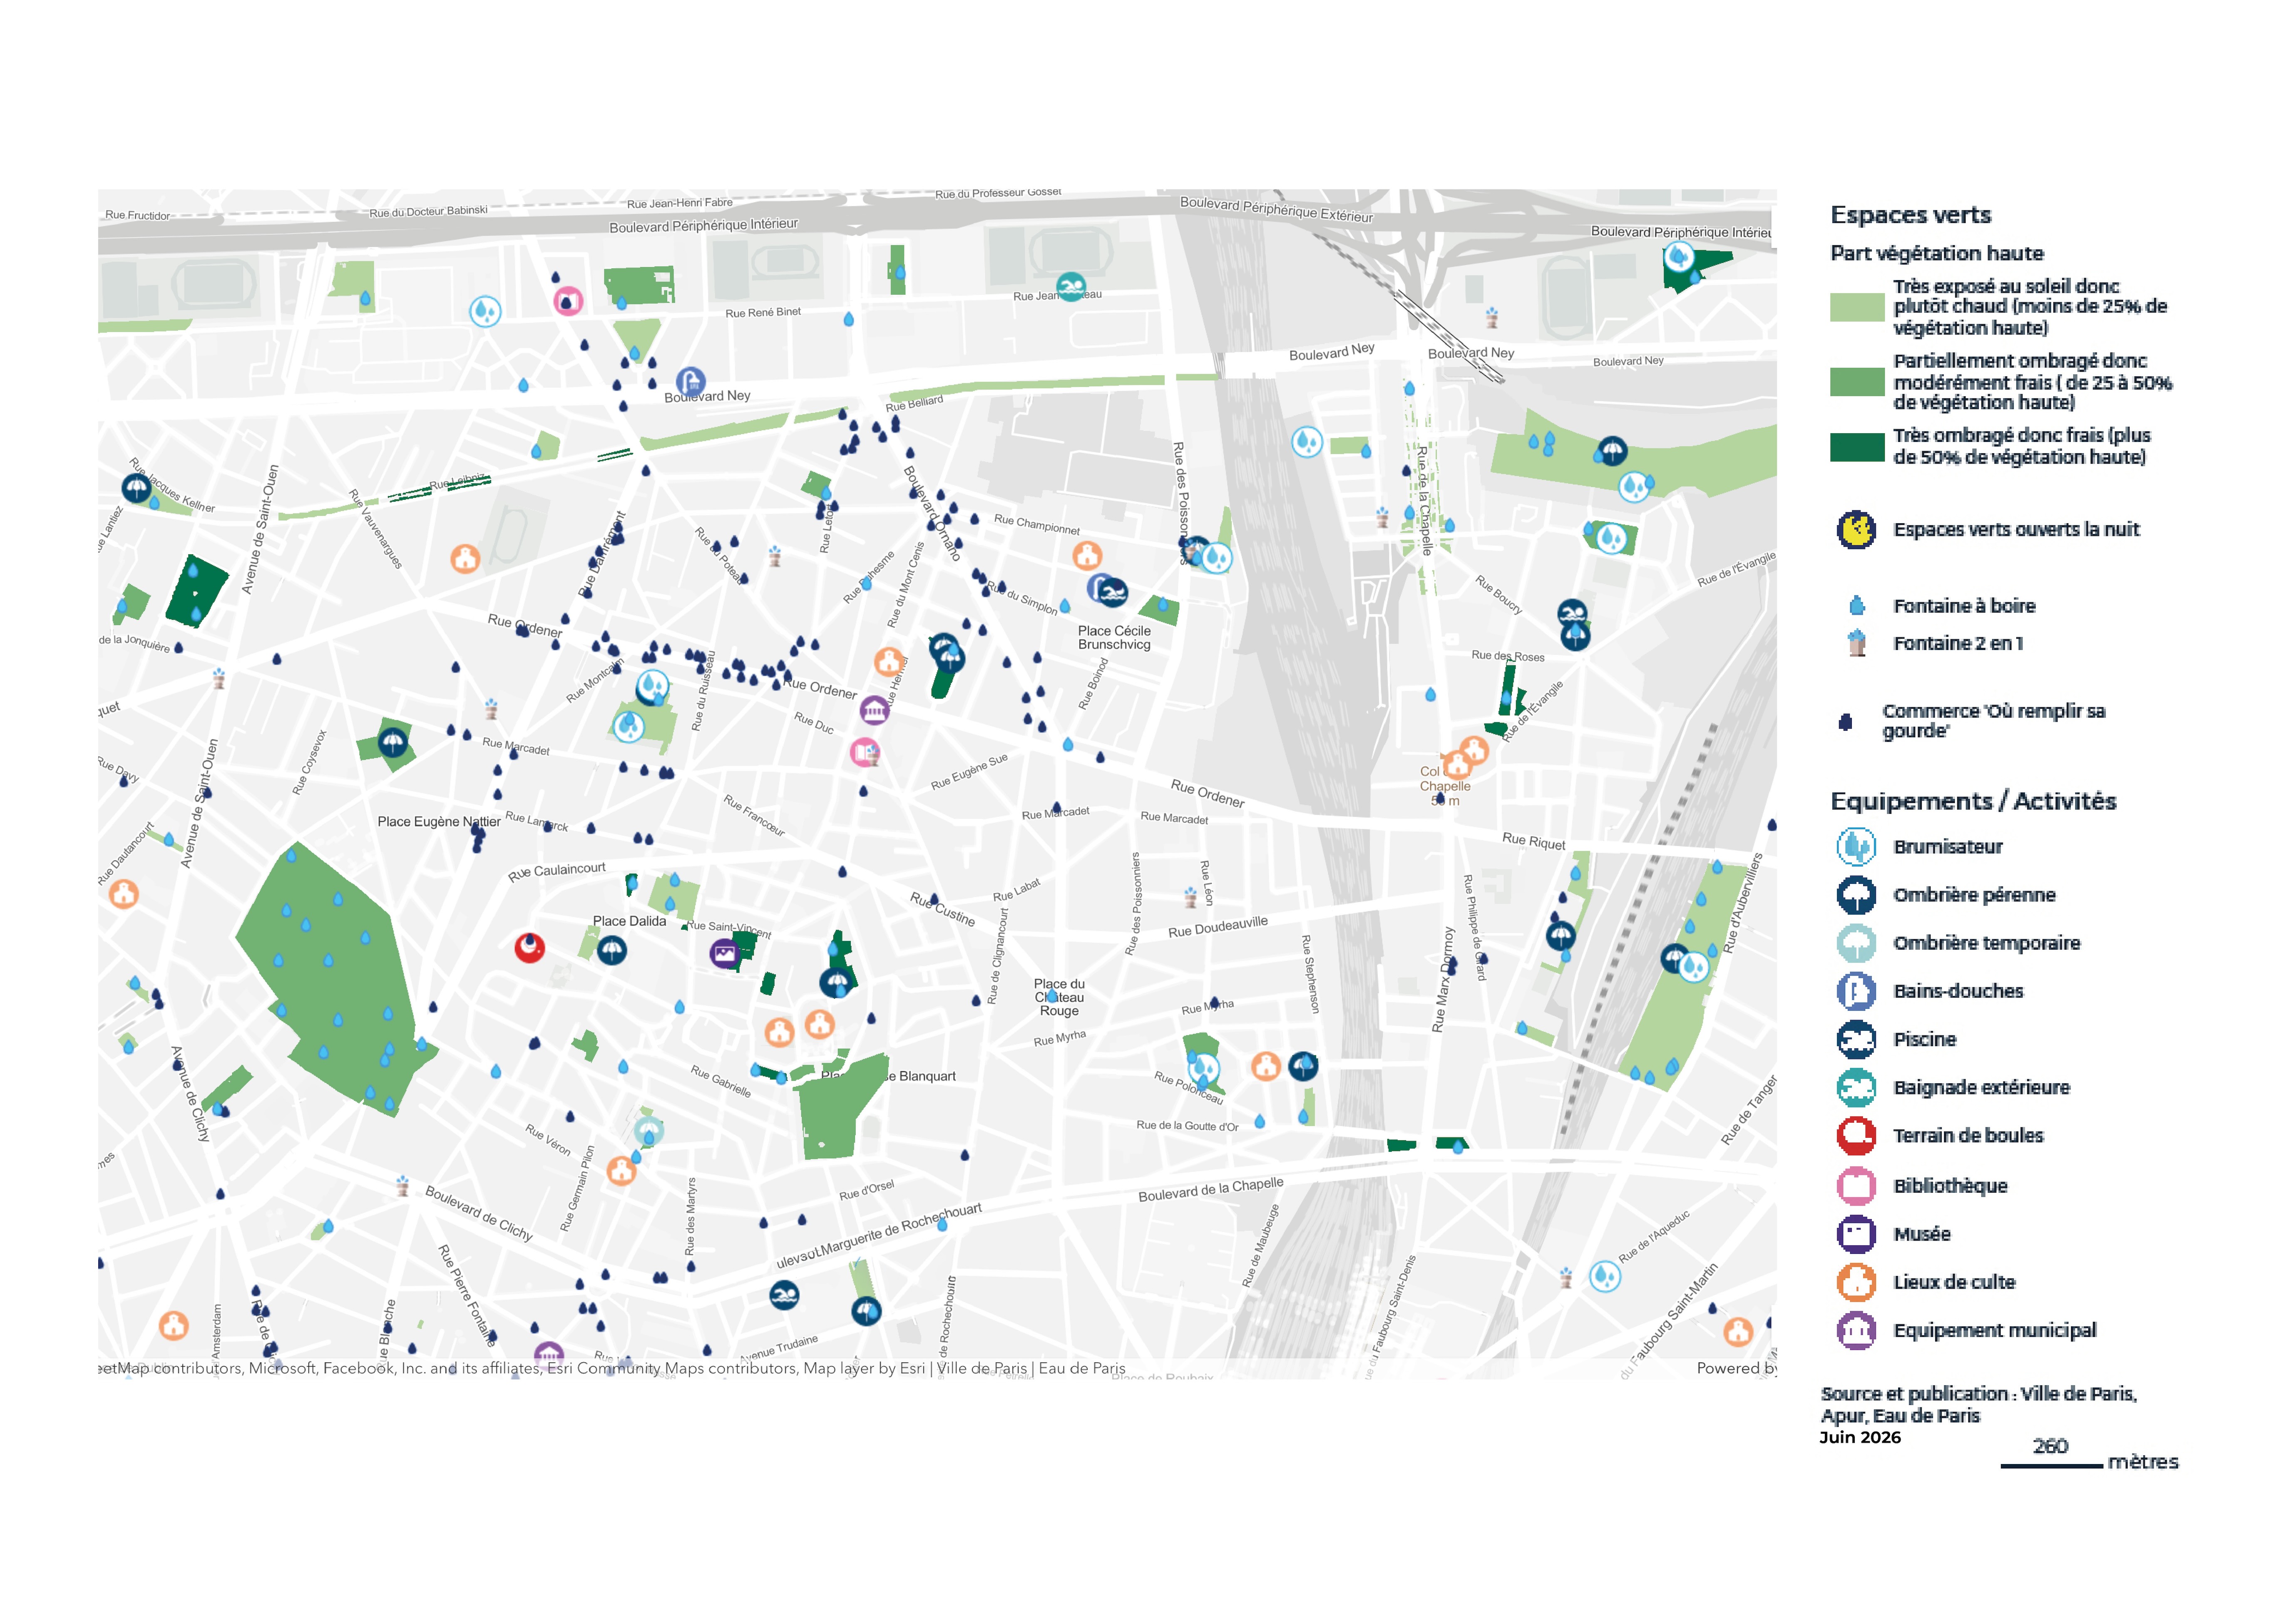
Task: Click the 'Rue Gabrielle' street label
Action: (x=721, y=1081)
